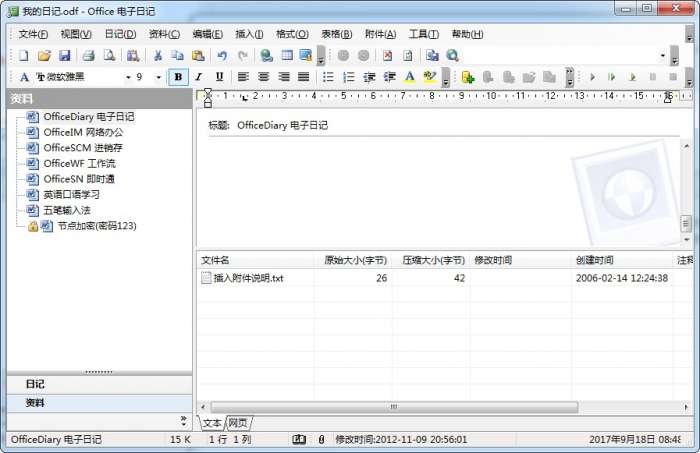Save the diary with the floppy icon
700x453 pixels.
[x=65, y=56]
